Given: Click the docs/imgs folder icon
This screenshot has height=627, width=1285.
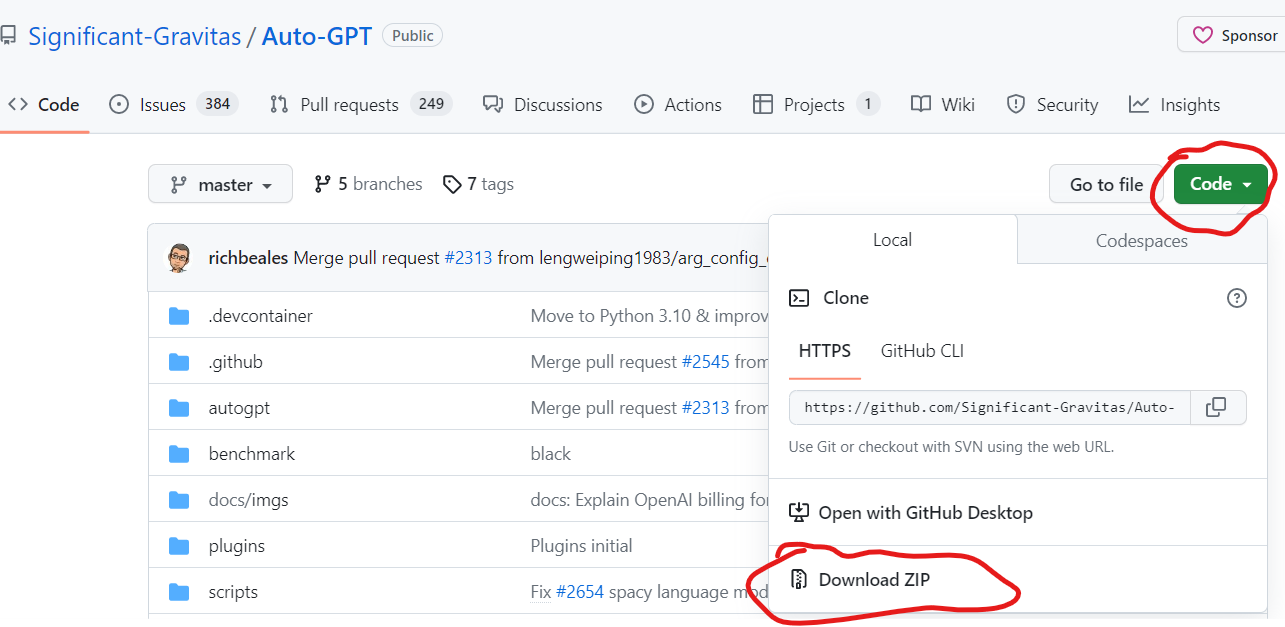Looking at the screenshot, I should [179, 500].
